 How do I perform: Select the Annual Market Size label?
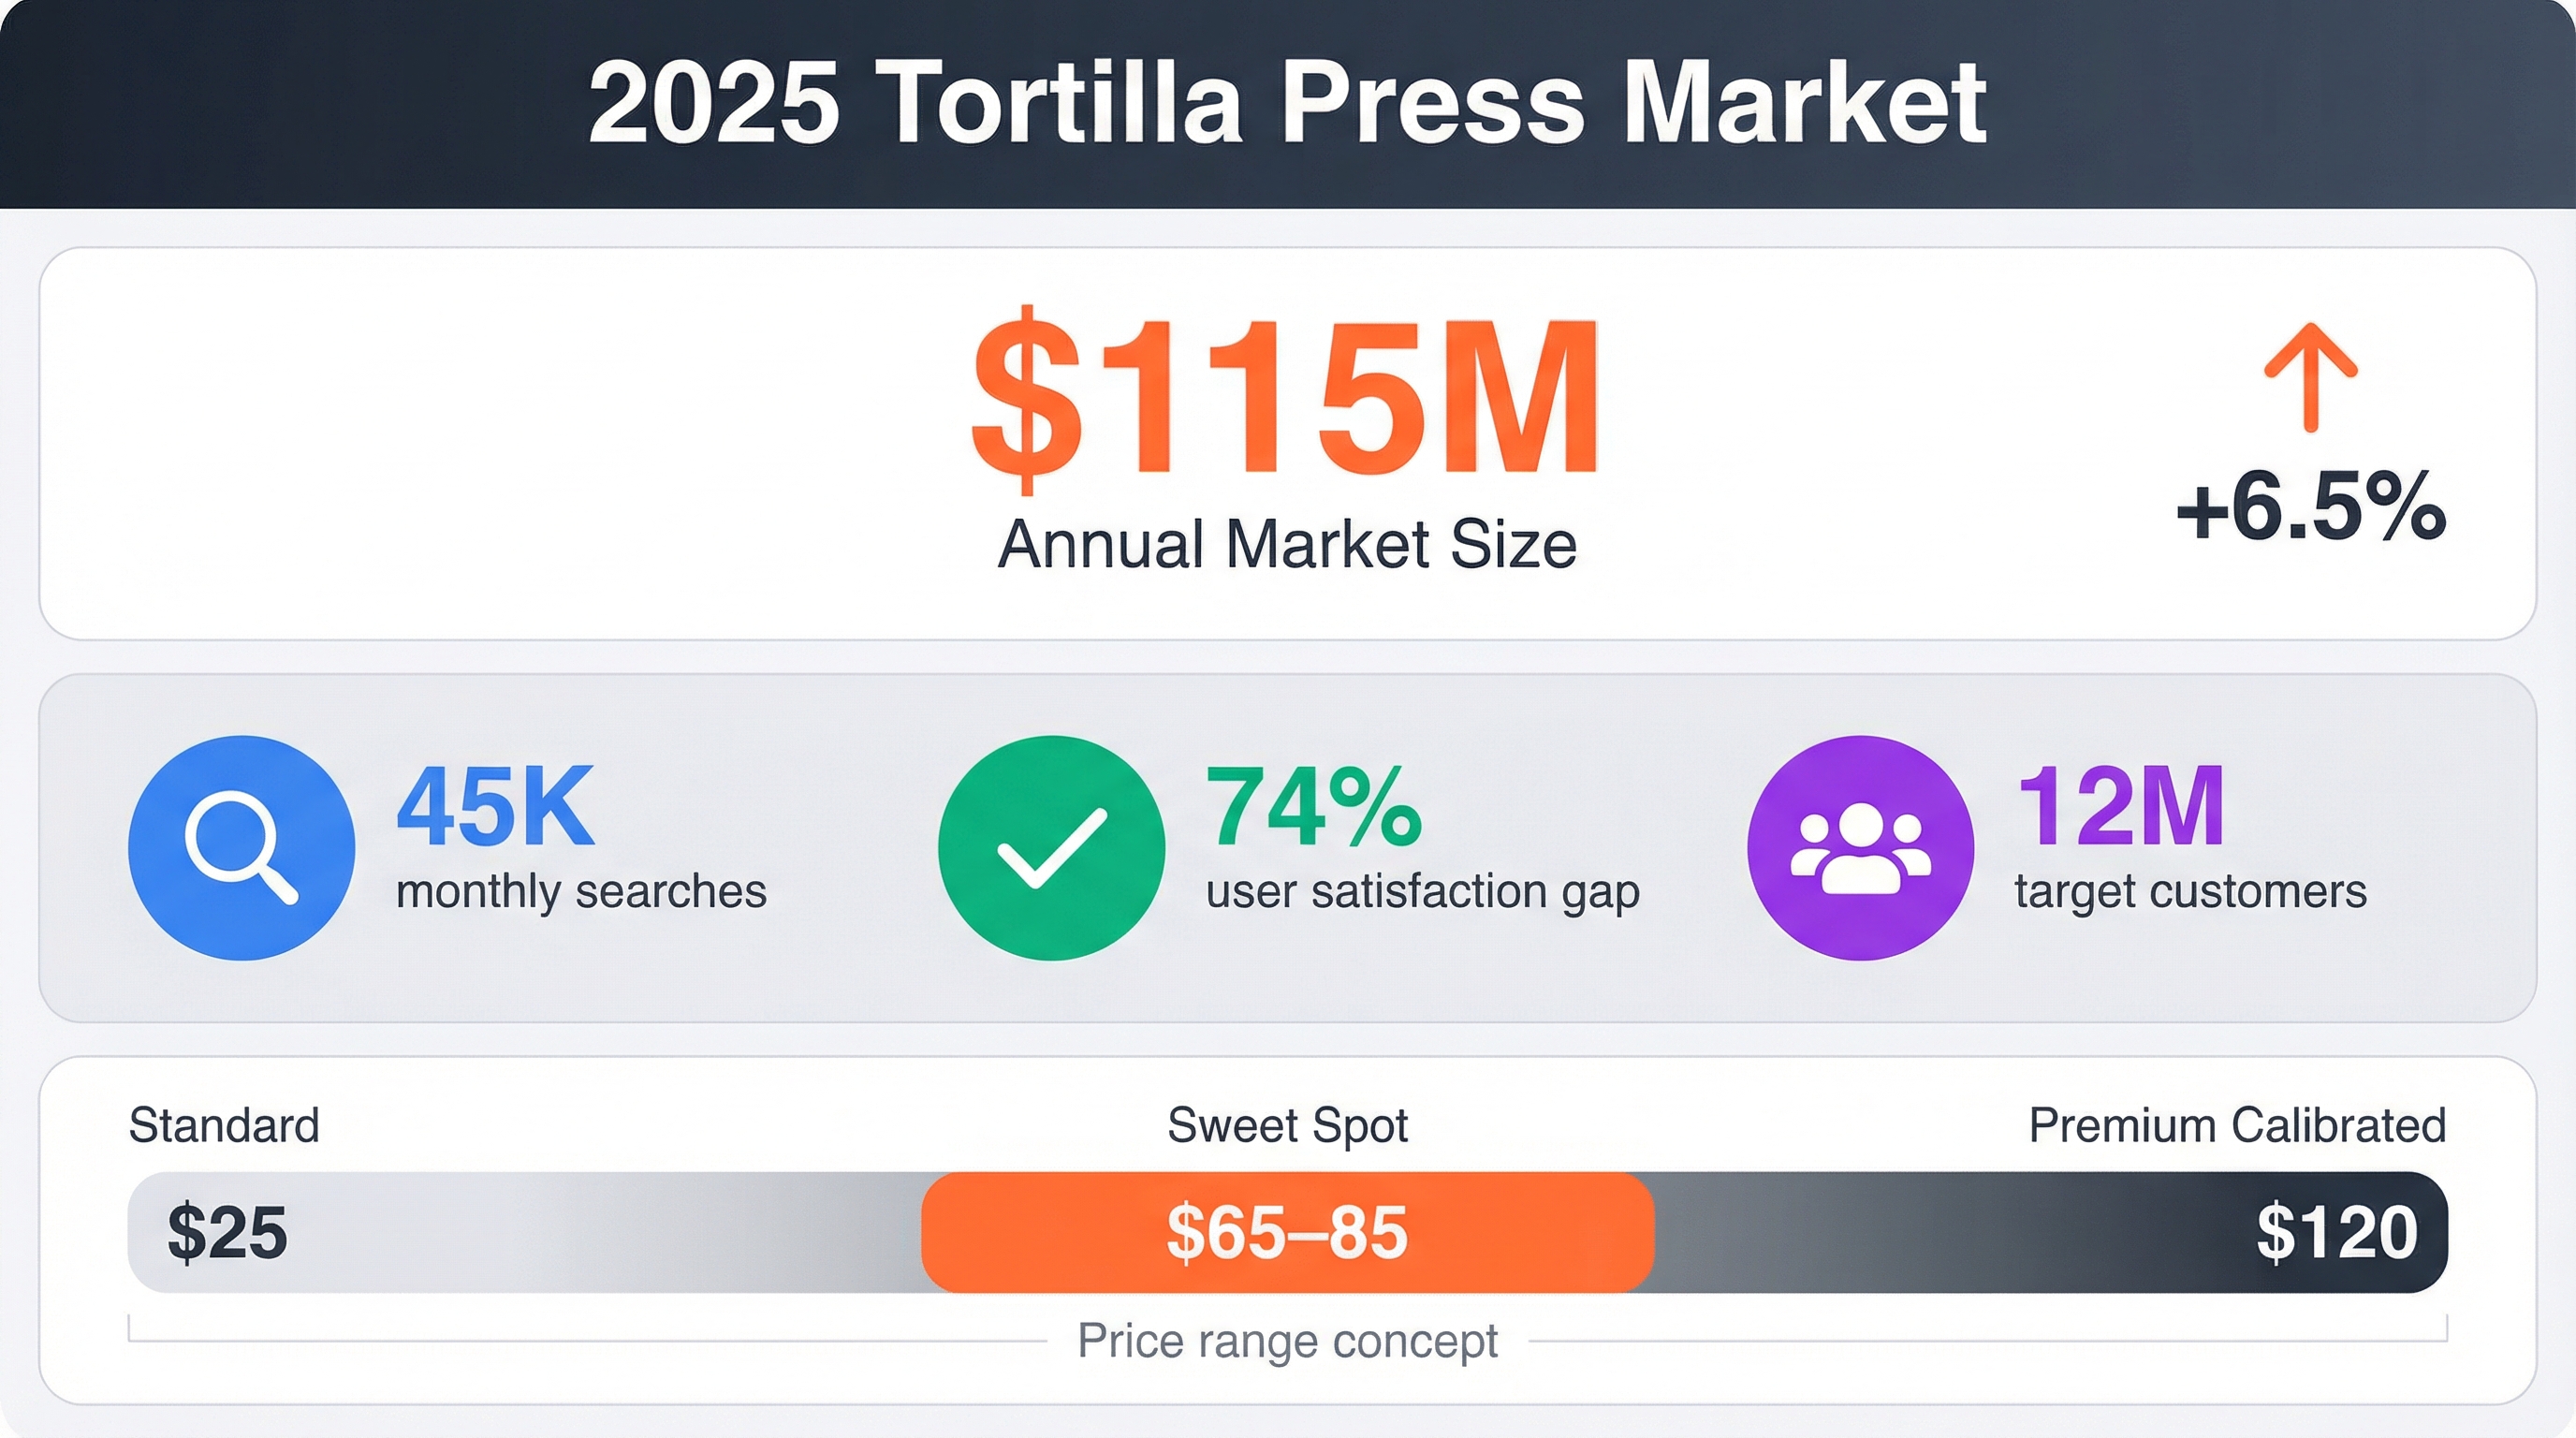click(x=1287, y=544)
